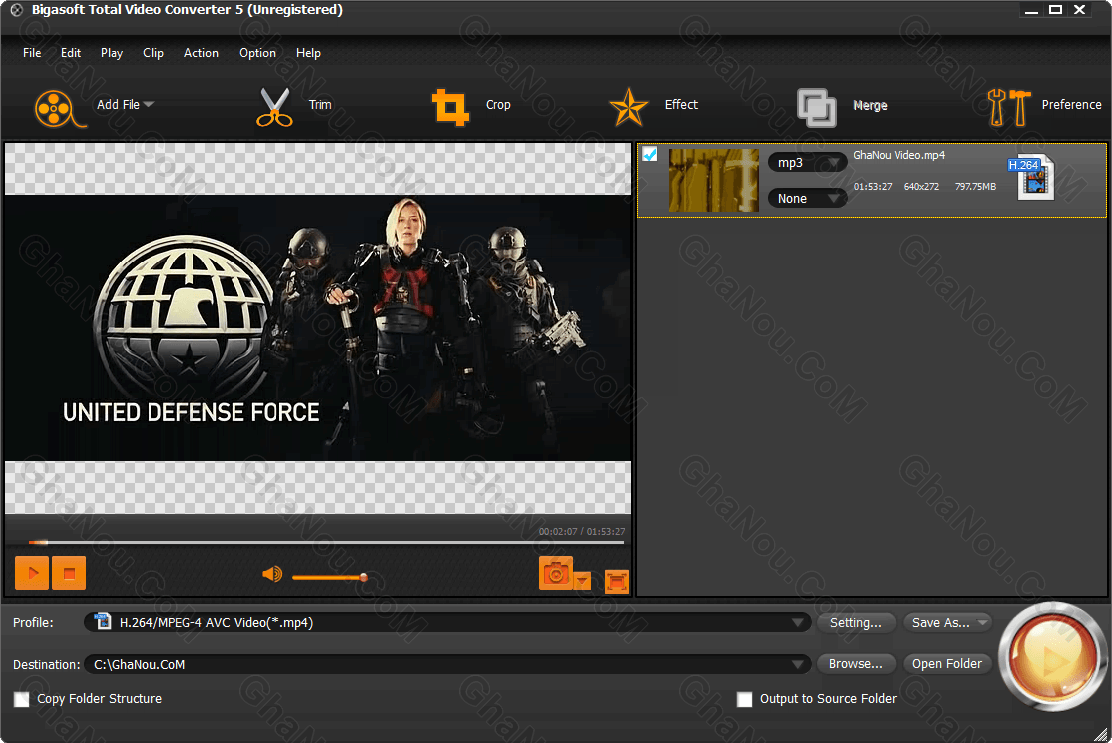Switch preview to full screen
Image resolution: width=1112 pixels, height=743 pixels.
pyautogui.click(x=617, y=580)
